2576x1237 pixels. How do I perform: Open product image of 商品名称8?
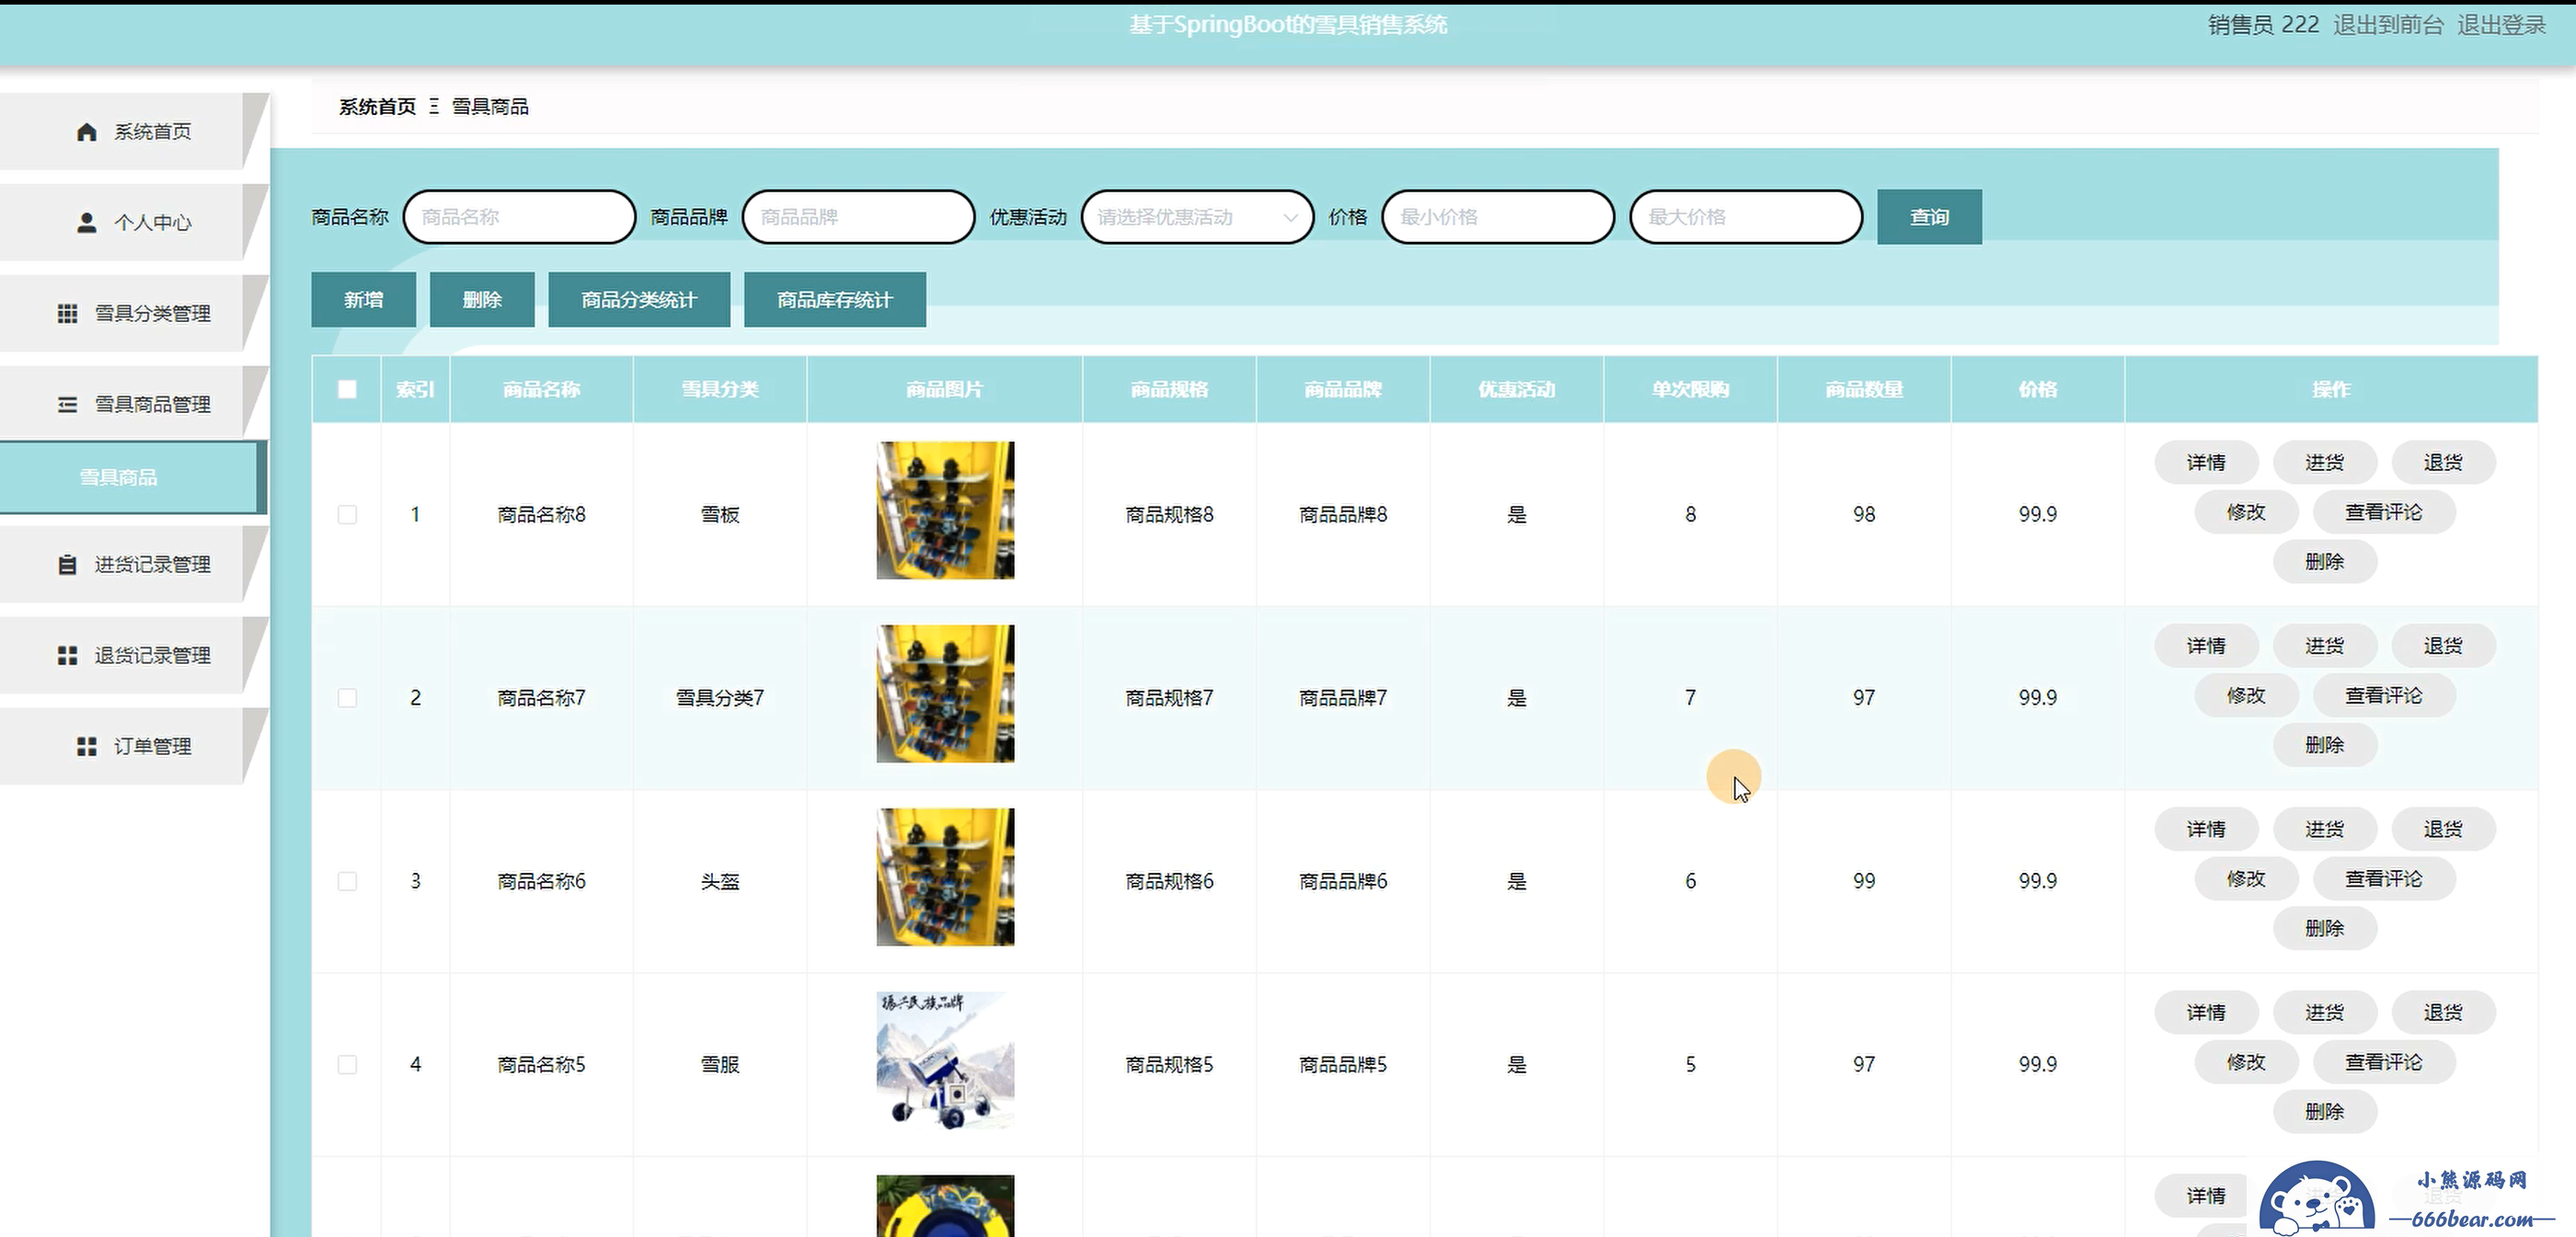point(945,511)
